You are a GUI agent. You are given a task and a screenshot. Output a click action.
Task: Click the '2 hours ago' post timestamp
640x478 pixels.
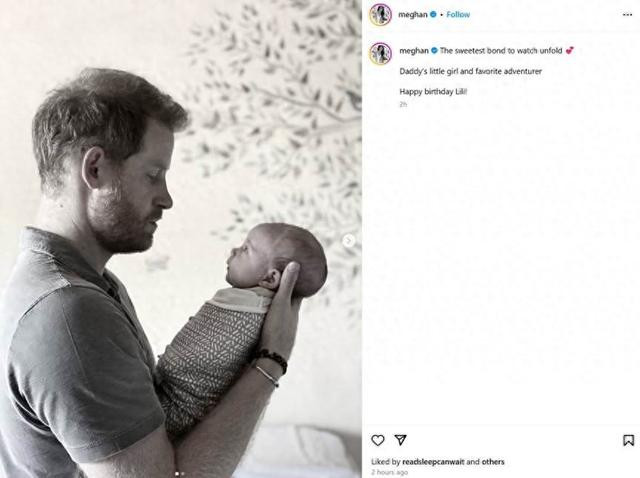pyautogui.click(x=389, y=472)
